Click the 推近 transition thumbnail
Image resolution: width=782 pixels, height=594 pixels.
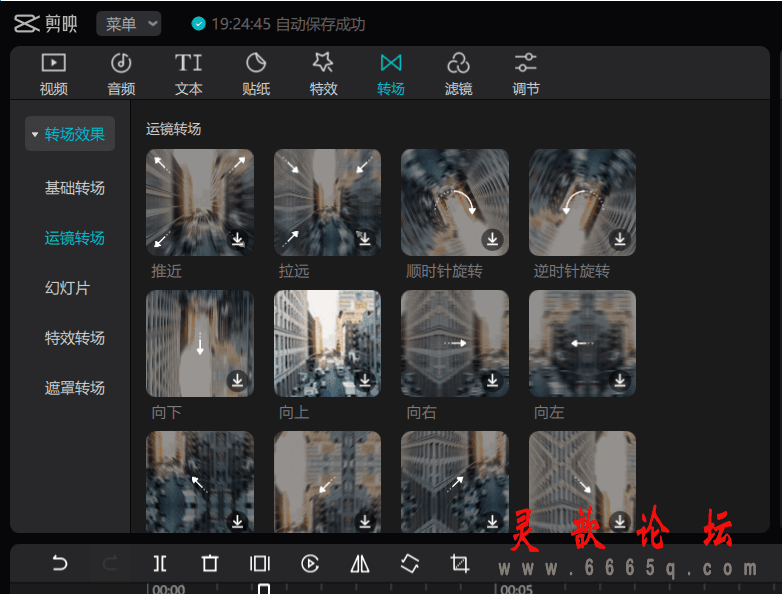199,202
